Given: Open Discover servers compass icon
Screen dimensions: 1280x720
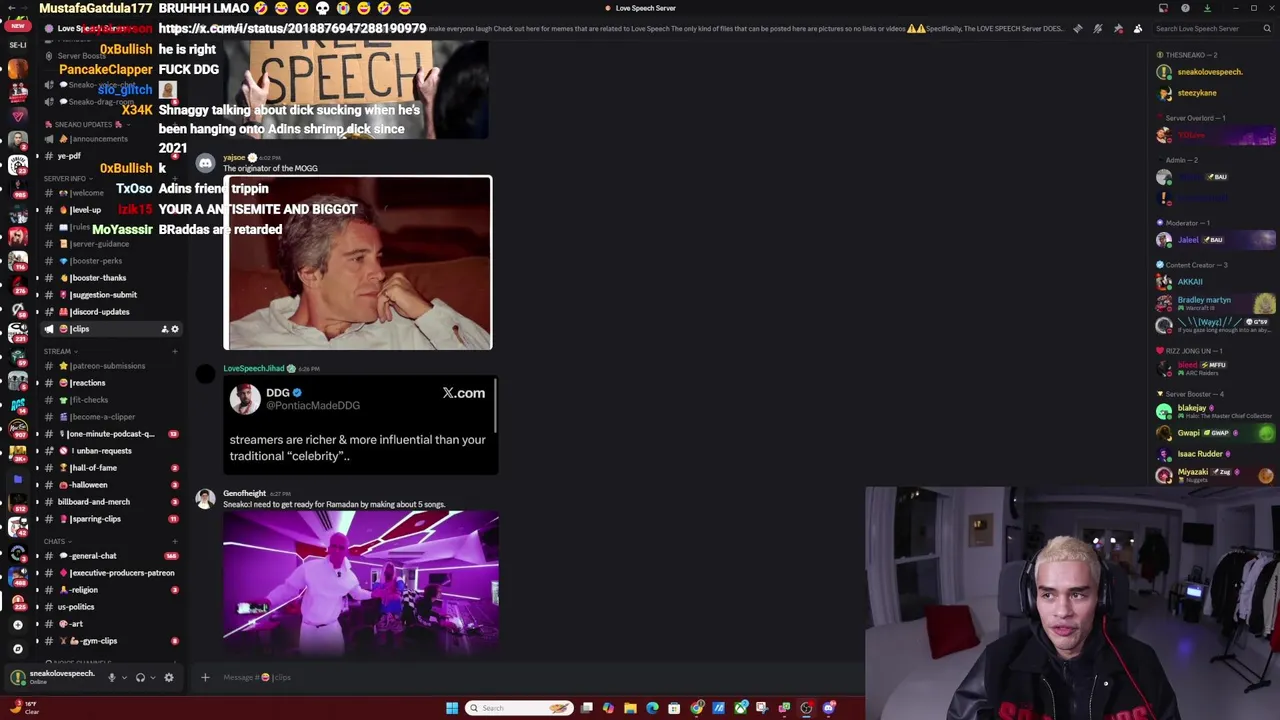Looking at the screenshot, I should (x=17, y=649).
